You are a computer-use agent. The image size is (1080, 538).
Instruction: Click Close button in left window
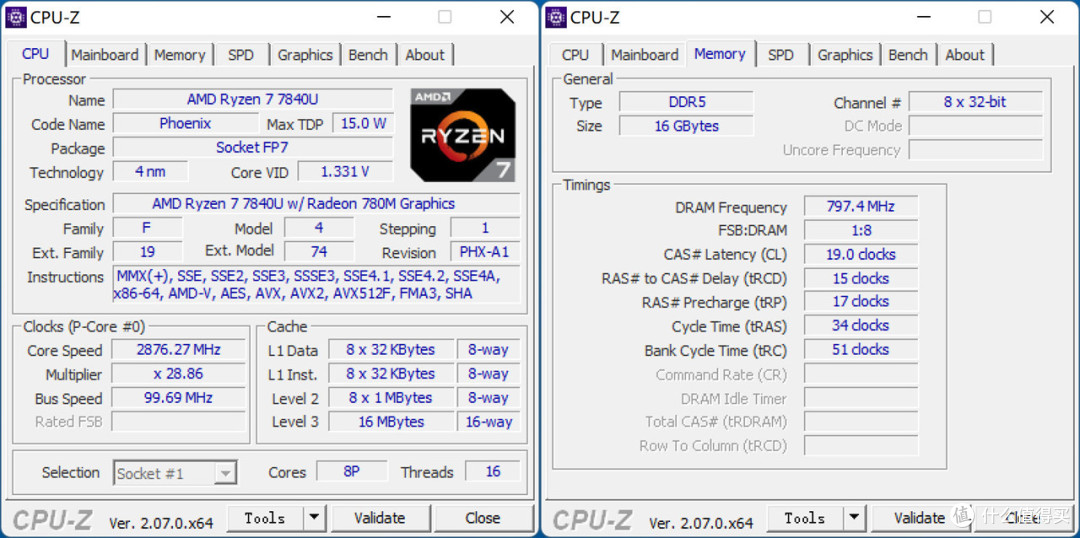tap(483, 518)
